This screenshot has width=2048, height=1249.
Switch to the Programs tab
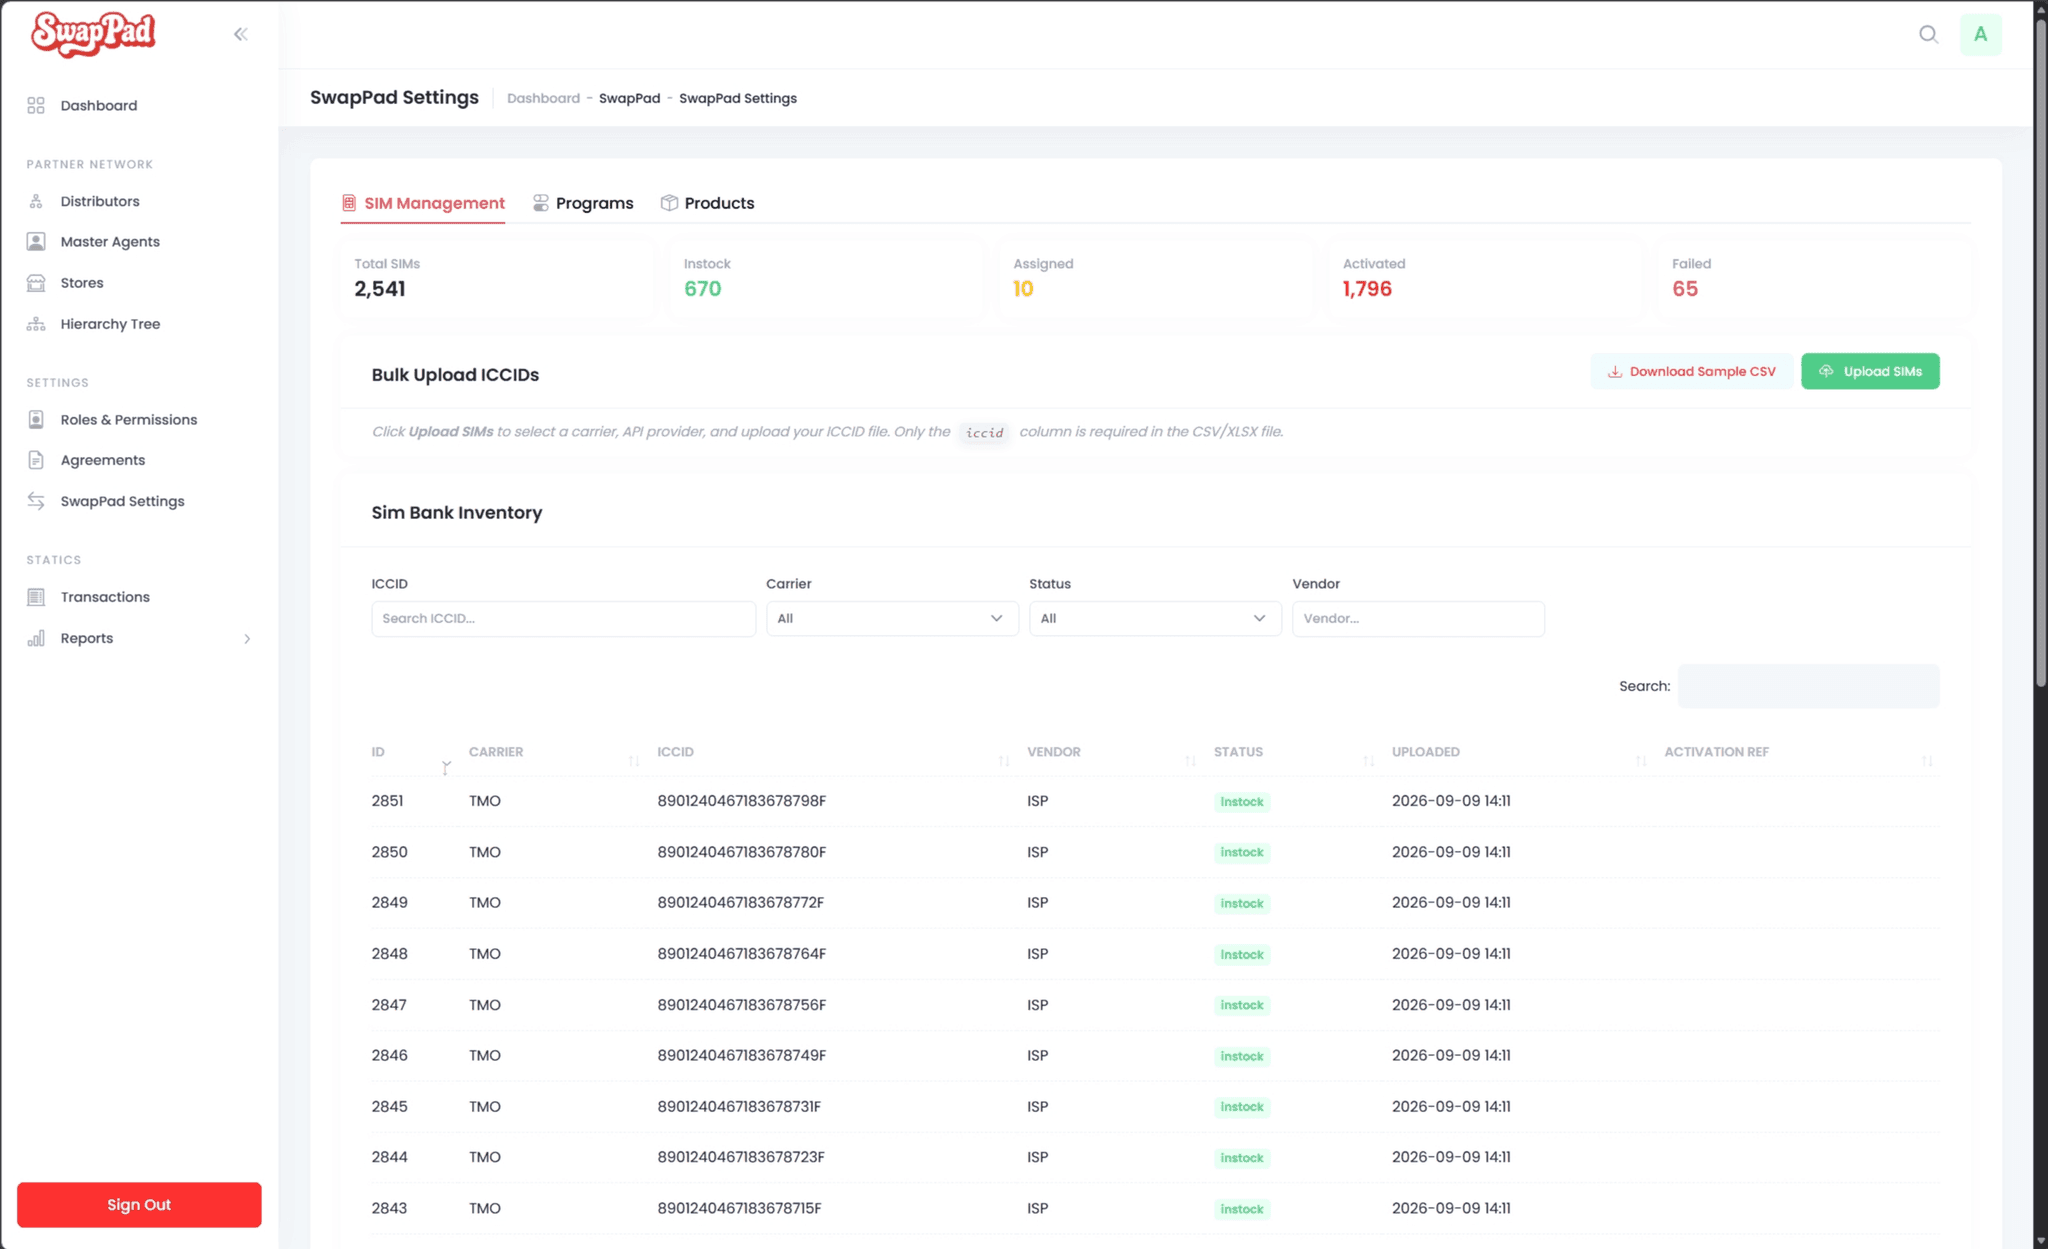pyautogui.click(x=583, y=203)
